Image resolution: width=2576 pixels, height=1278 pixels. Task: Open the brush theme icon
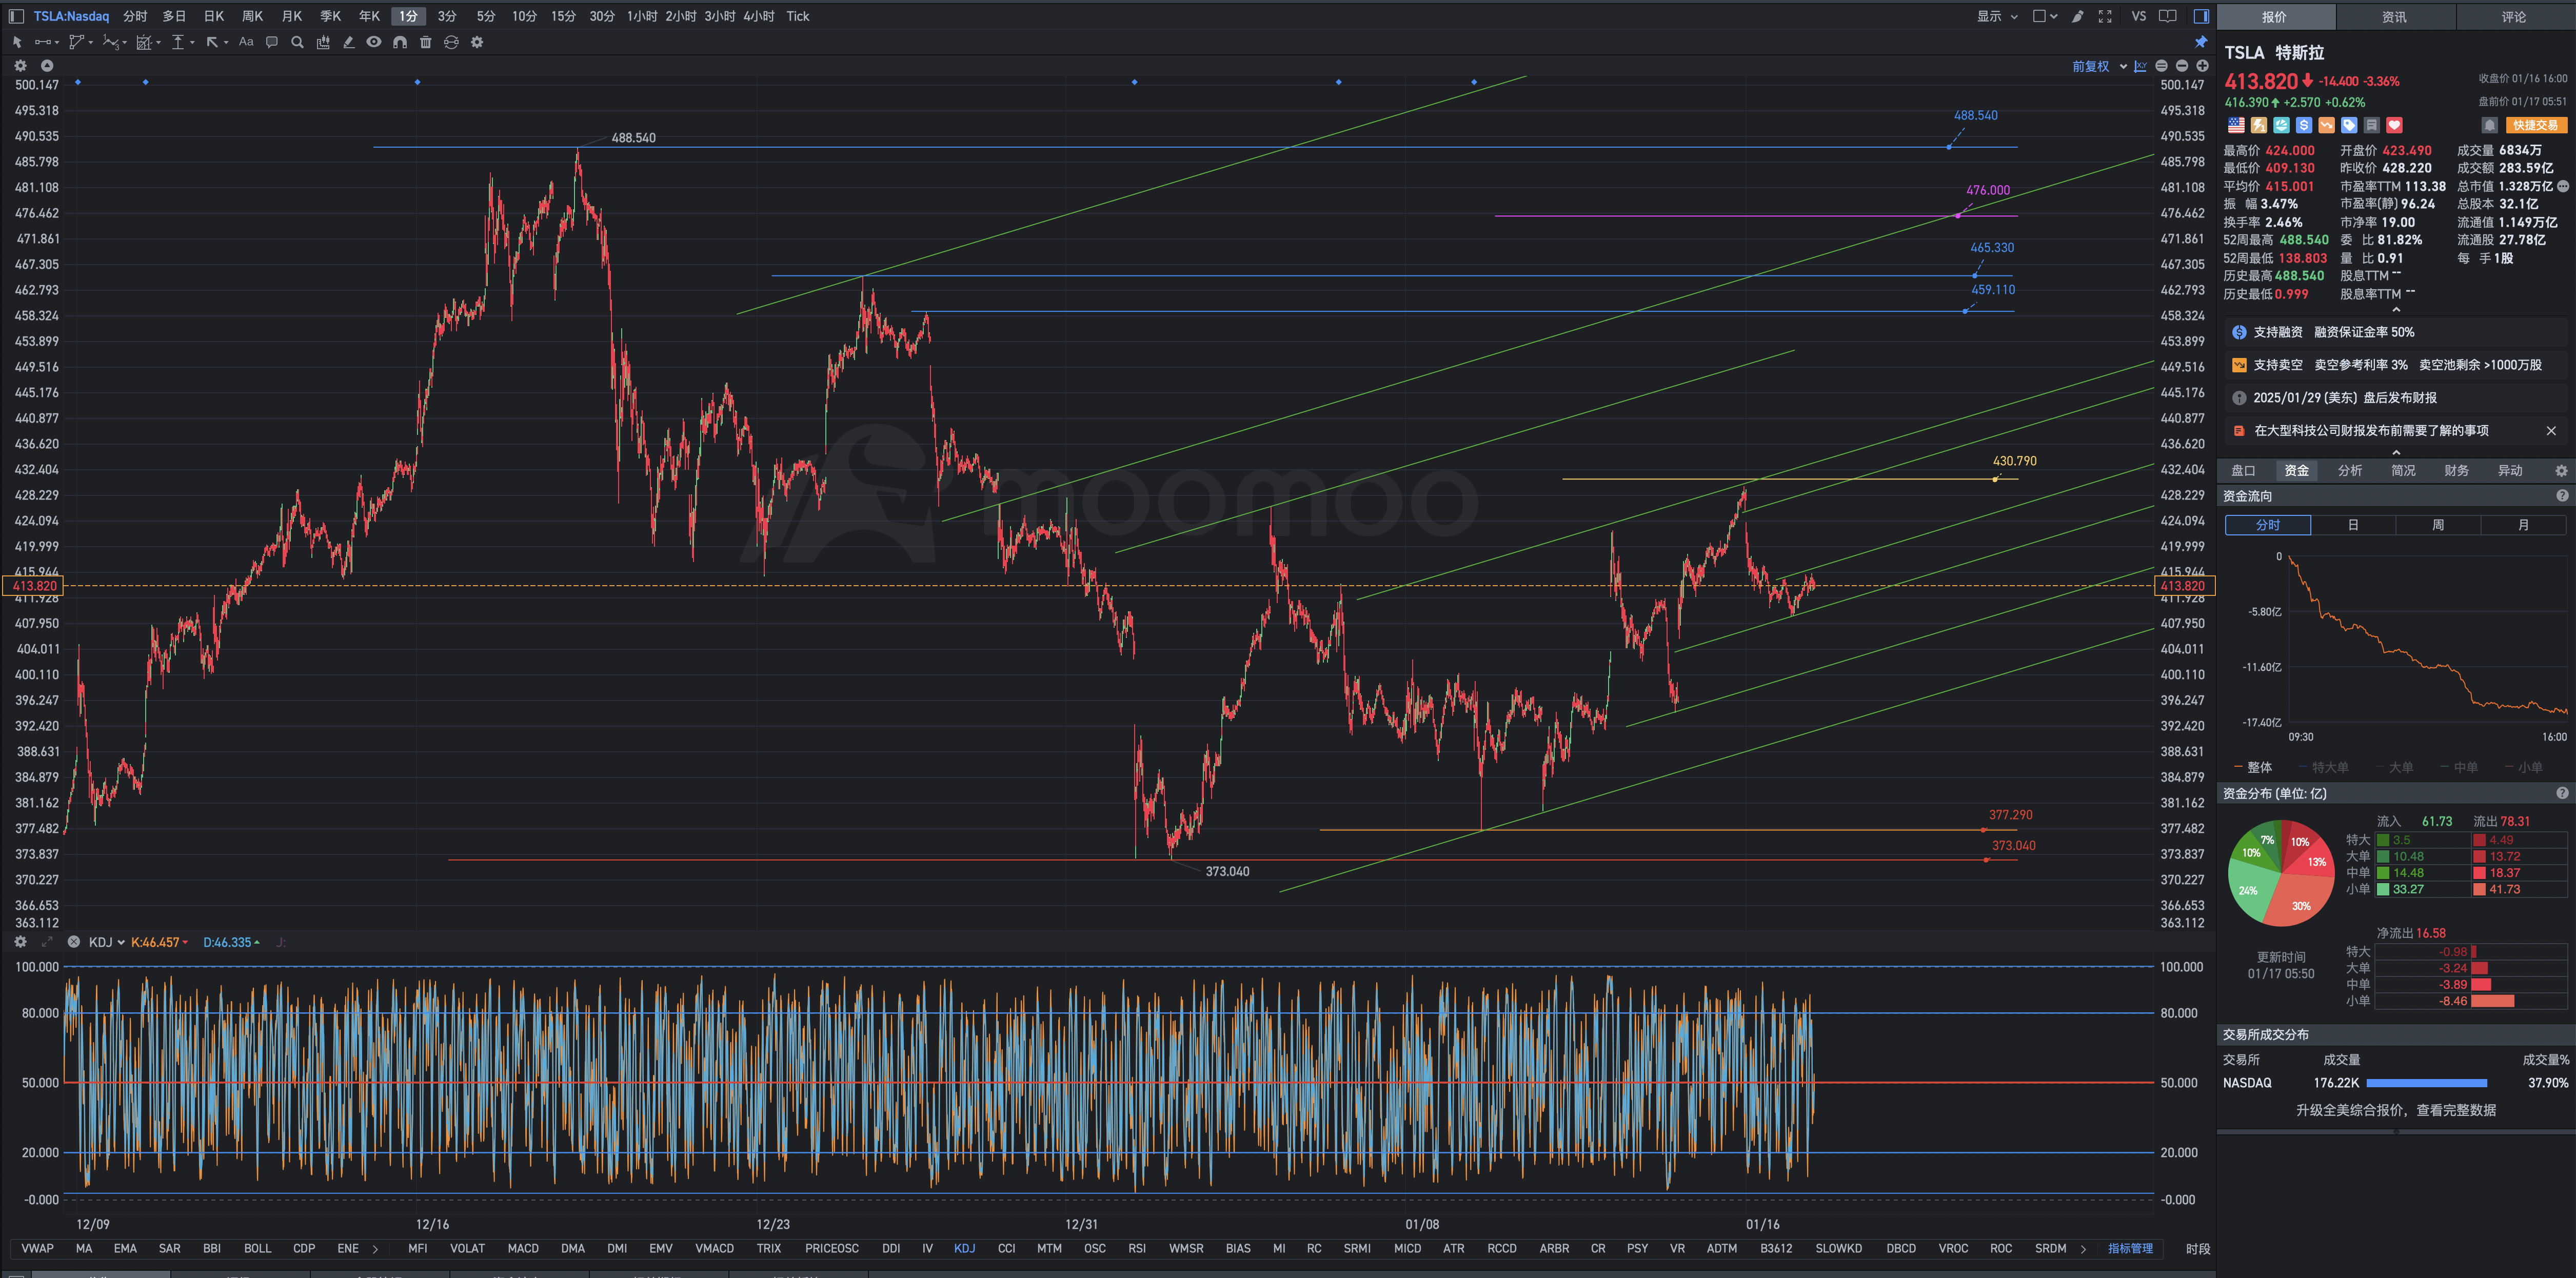click(x=2078, y=16)
